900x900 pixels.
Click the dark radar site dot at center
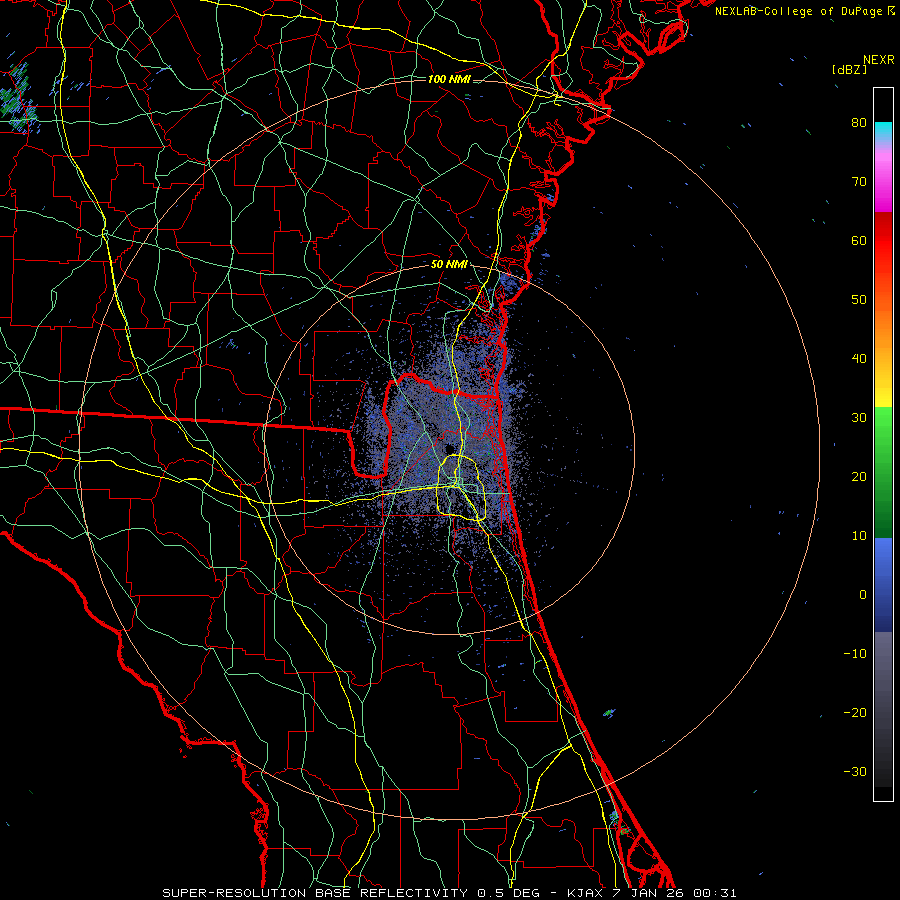tap(451, 448)
